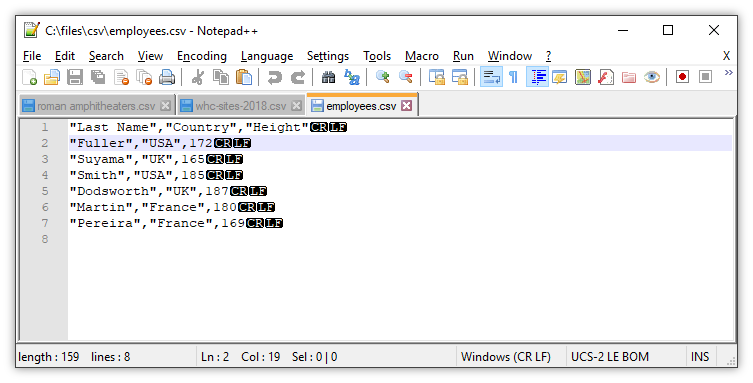
Task: Toggle INS insert mode in status bar
Action: coord(700,357)
